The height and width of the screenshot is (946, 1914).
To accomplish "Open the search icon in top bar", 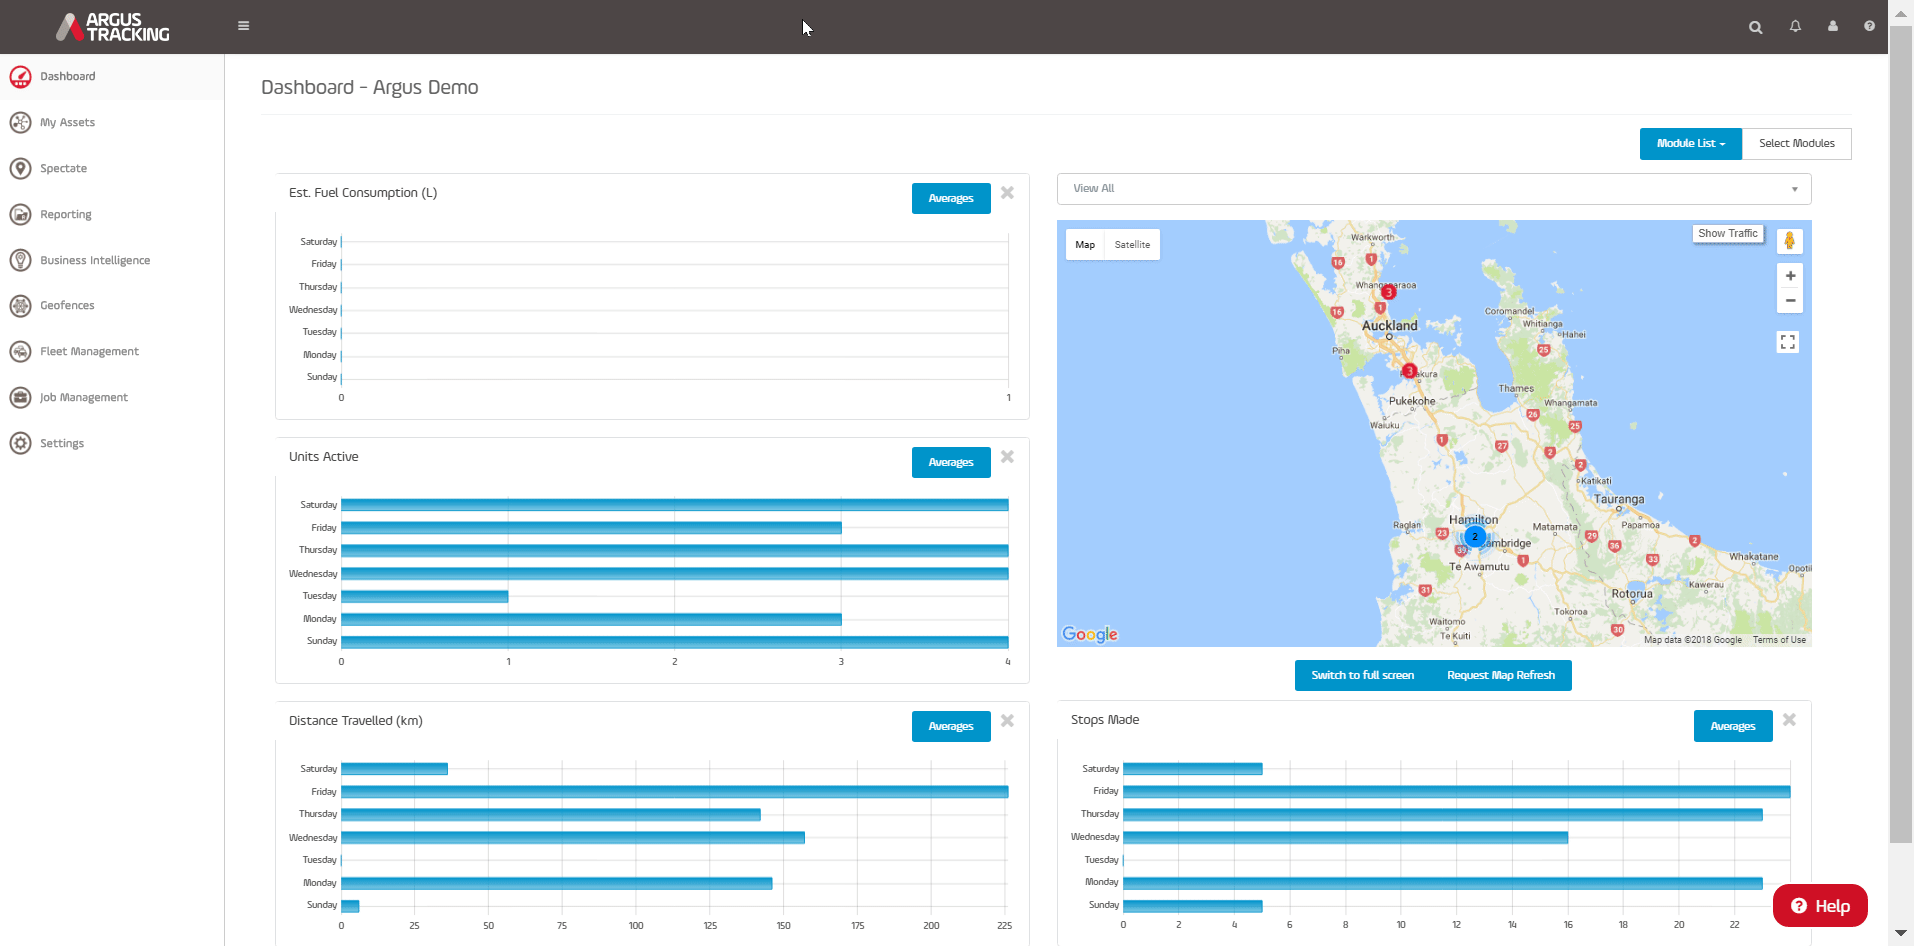I will coord(1755,27).
